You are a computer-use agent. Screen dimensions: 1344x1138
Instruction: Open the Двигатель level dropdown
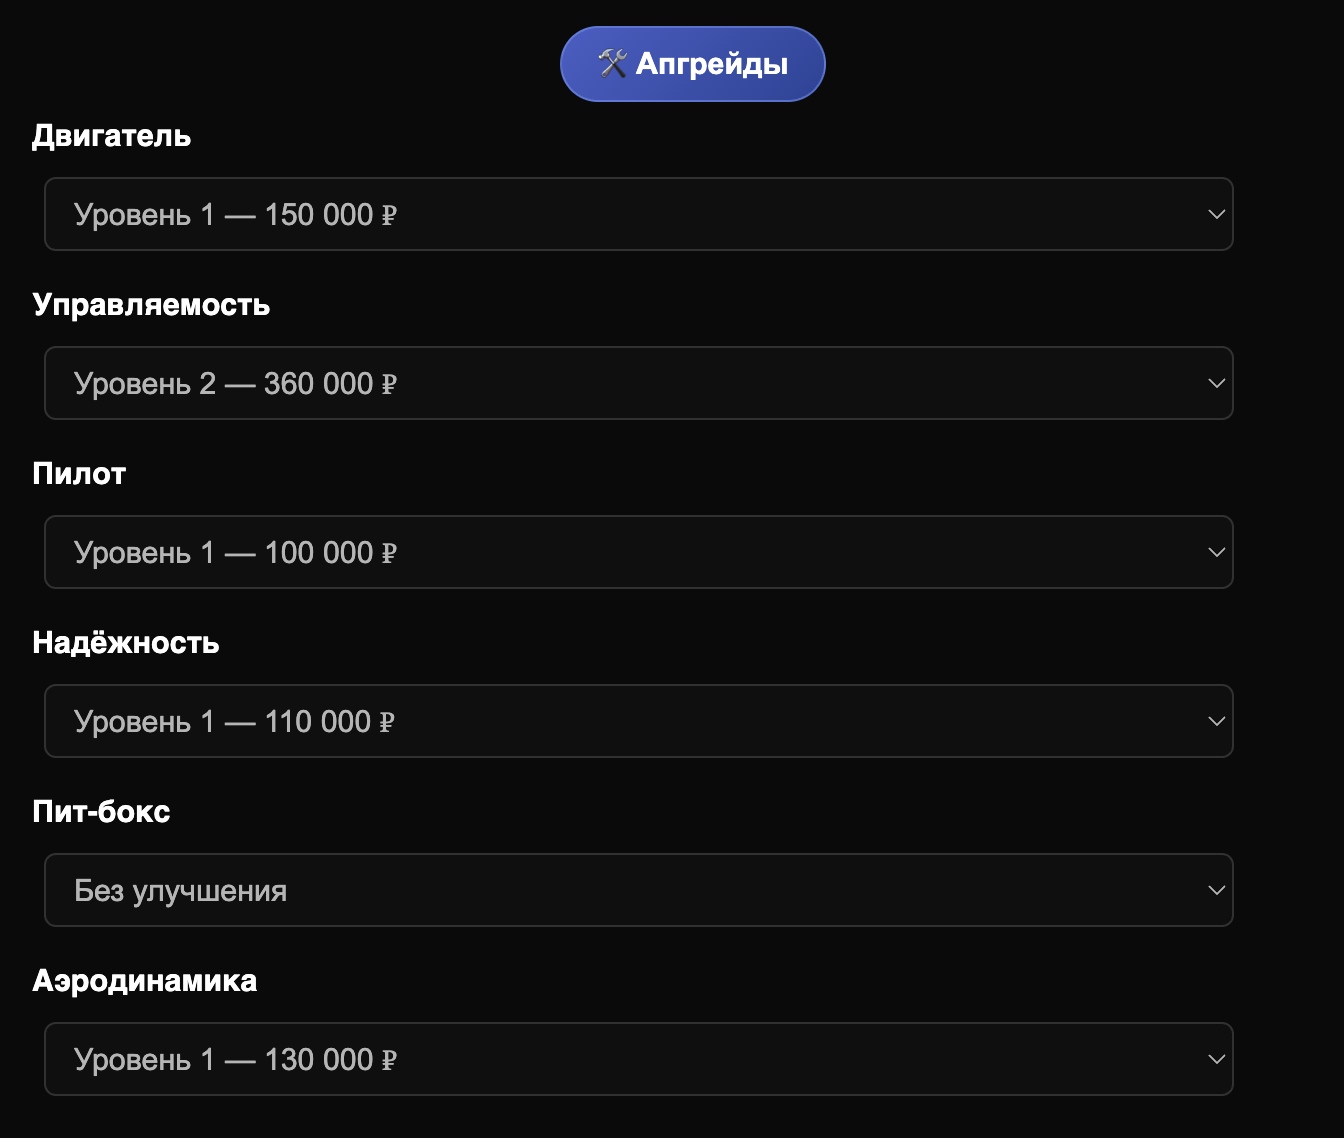click(639, 214)
